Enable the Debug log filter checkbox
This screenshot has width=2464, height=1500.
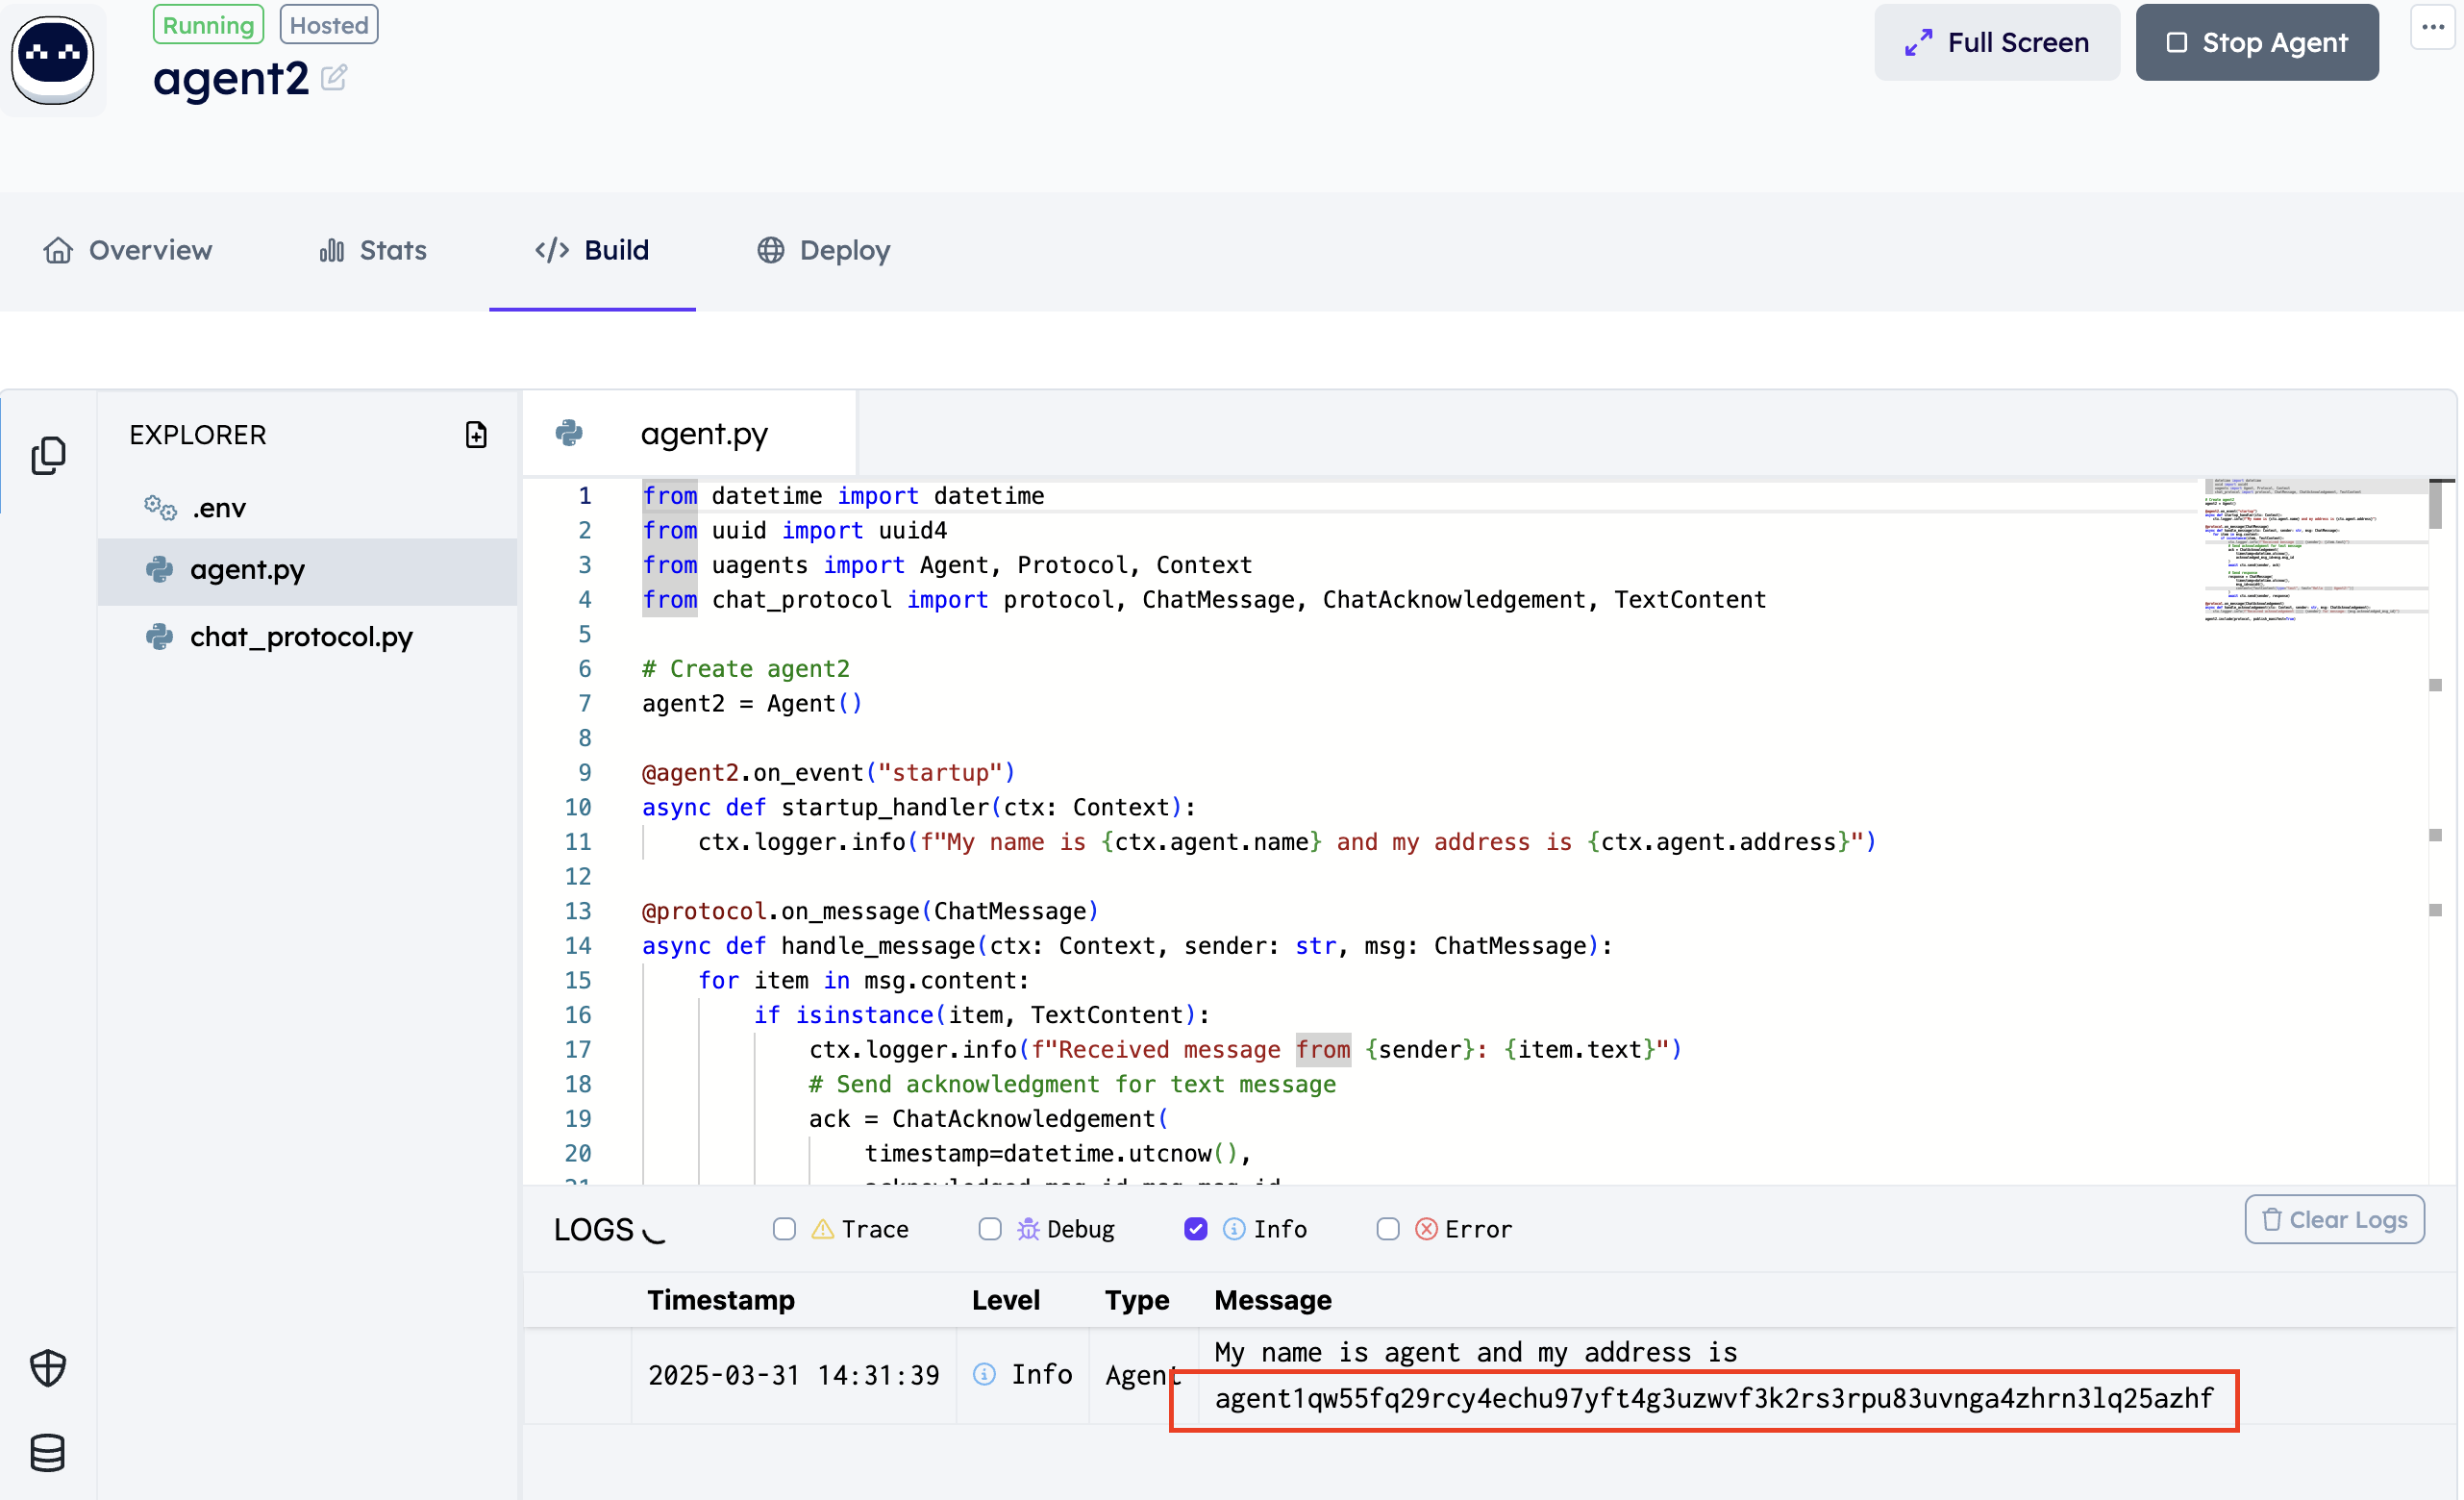[990, 1229]
